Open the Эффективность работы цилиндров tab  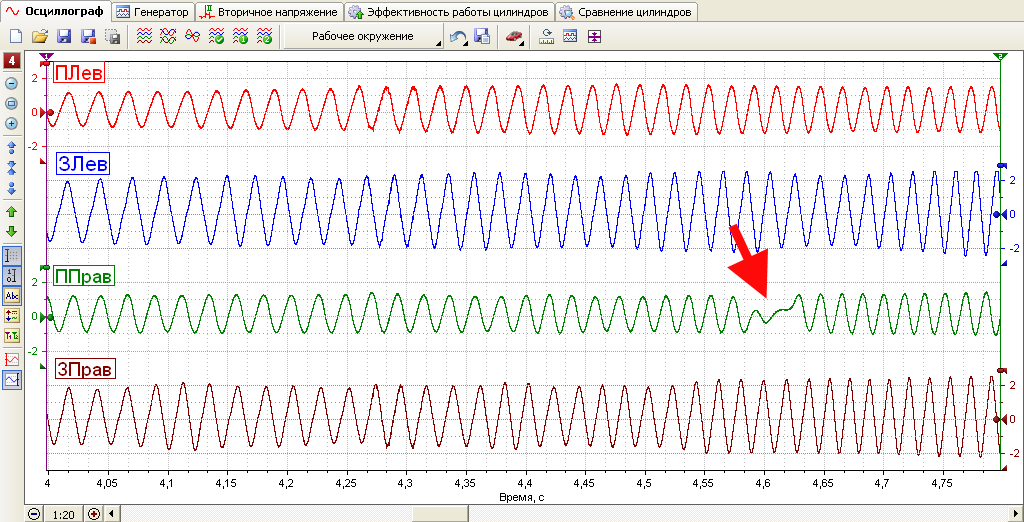pyautogui.click(x=449, y=12)
